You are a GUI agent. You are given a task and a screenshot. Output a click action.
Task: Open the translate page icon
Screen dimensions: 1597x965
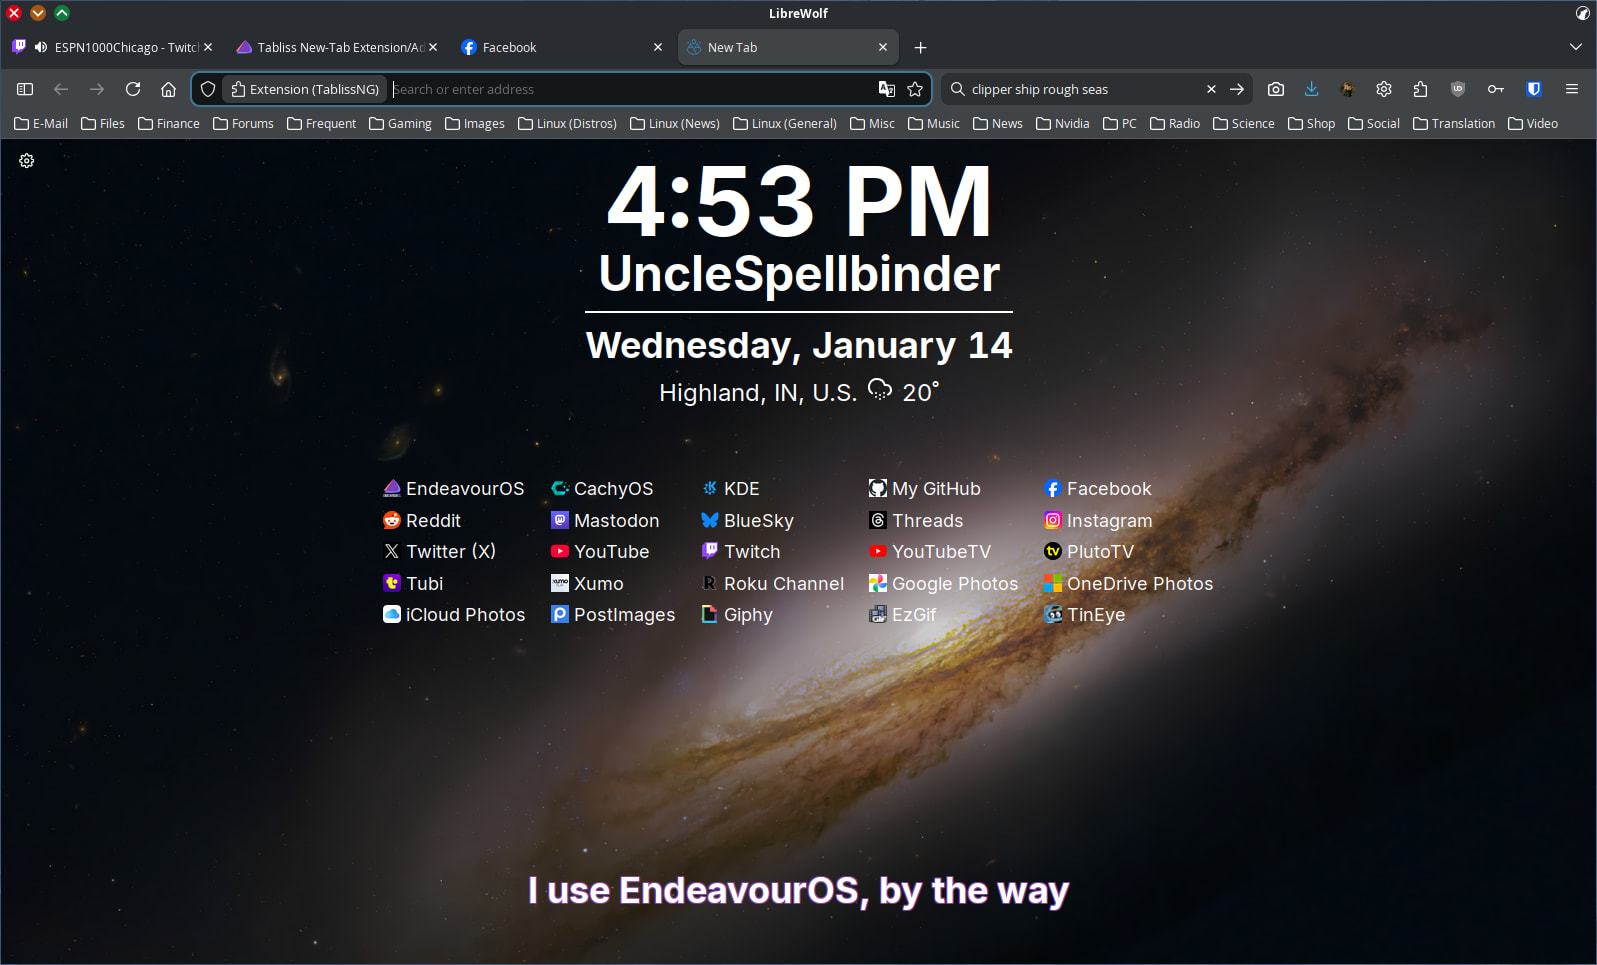[x=886, y=89]
